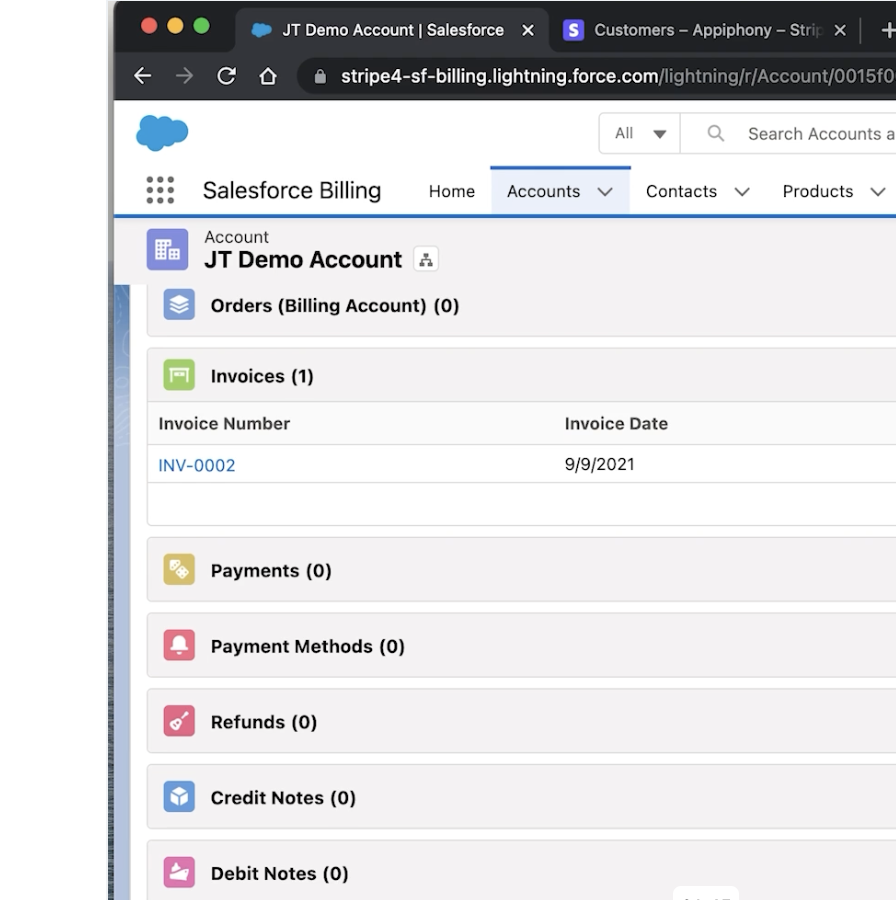Click the Payment Methods bell icon
Screen dimensions: 896x900
pos(177,646)
